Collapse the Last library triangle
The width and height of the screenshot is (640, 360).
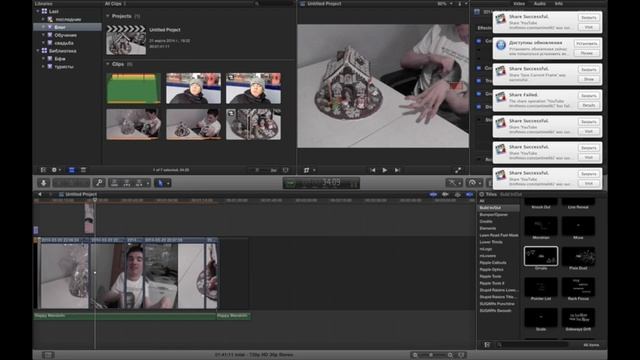tap(38, 11)
